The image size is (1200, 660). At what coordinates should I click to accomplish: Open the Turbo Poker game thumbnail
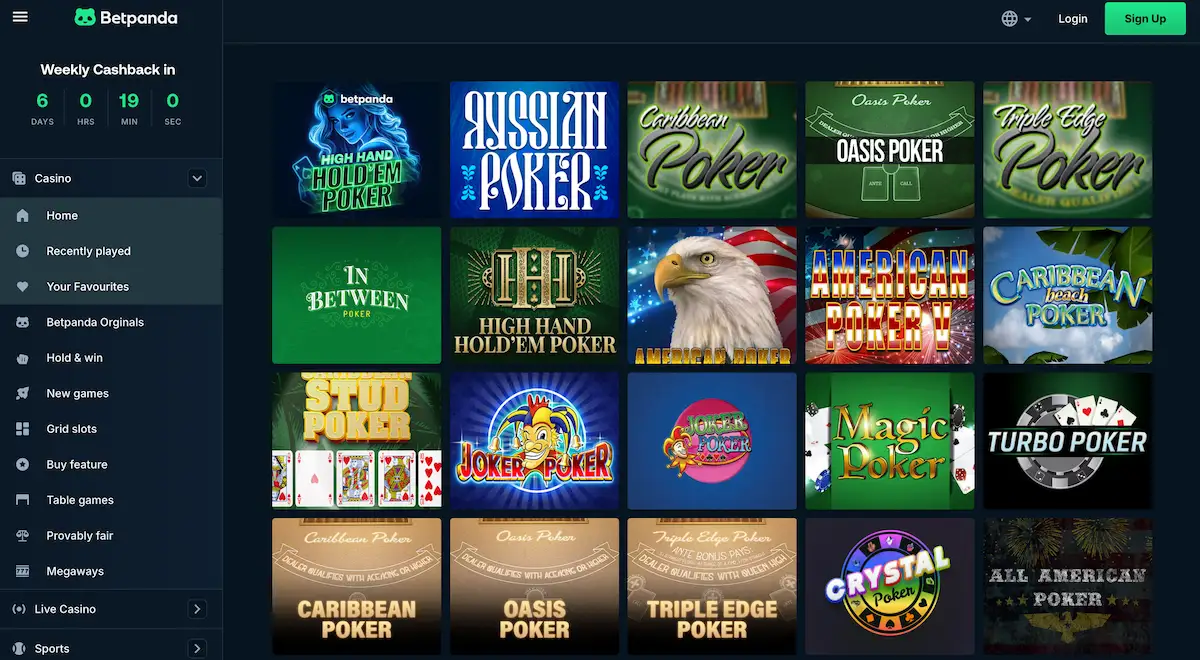tap(1068, 441)
